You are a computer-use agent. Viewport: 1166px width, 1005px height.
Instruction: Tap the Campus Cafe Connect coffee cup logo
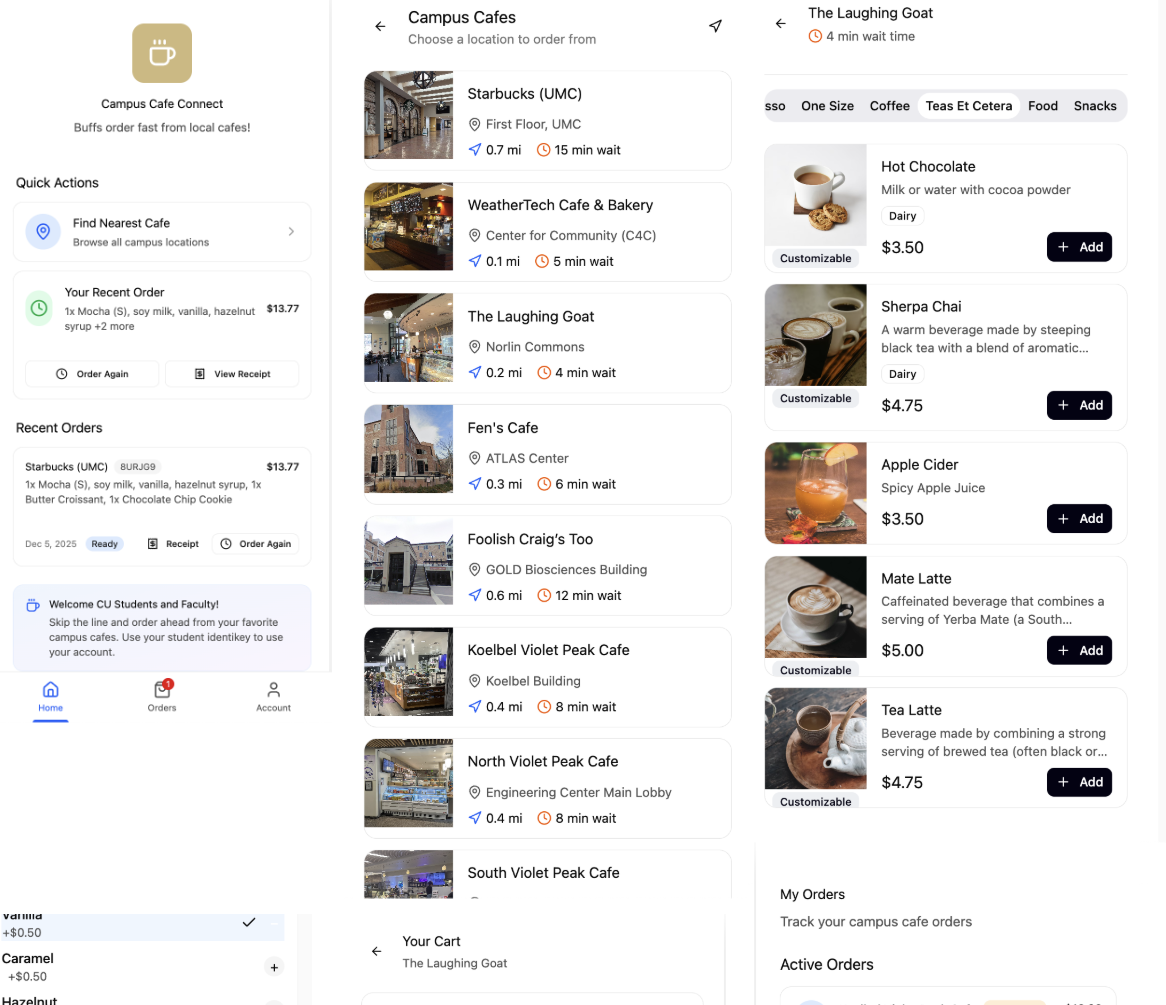click(x=162, y=54)
